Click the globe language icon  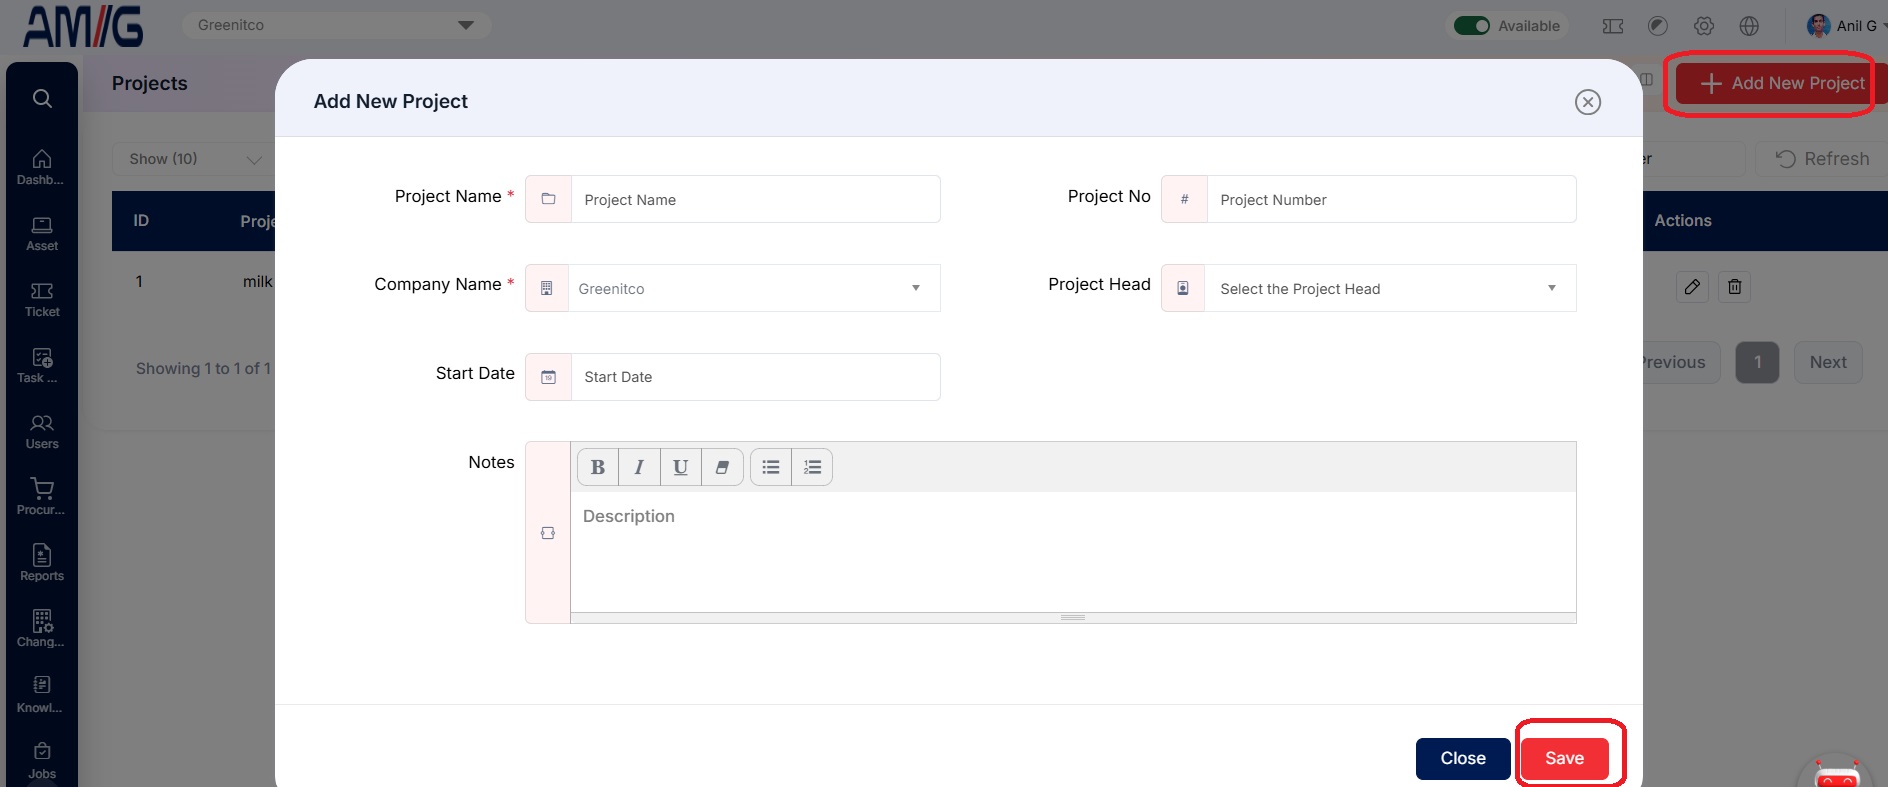coord(1749,26)
